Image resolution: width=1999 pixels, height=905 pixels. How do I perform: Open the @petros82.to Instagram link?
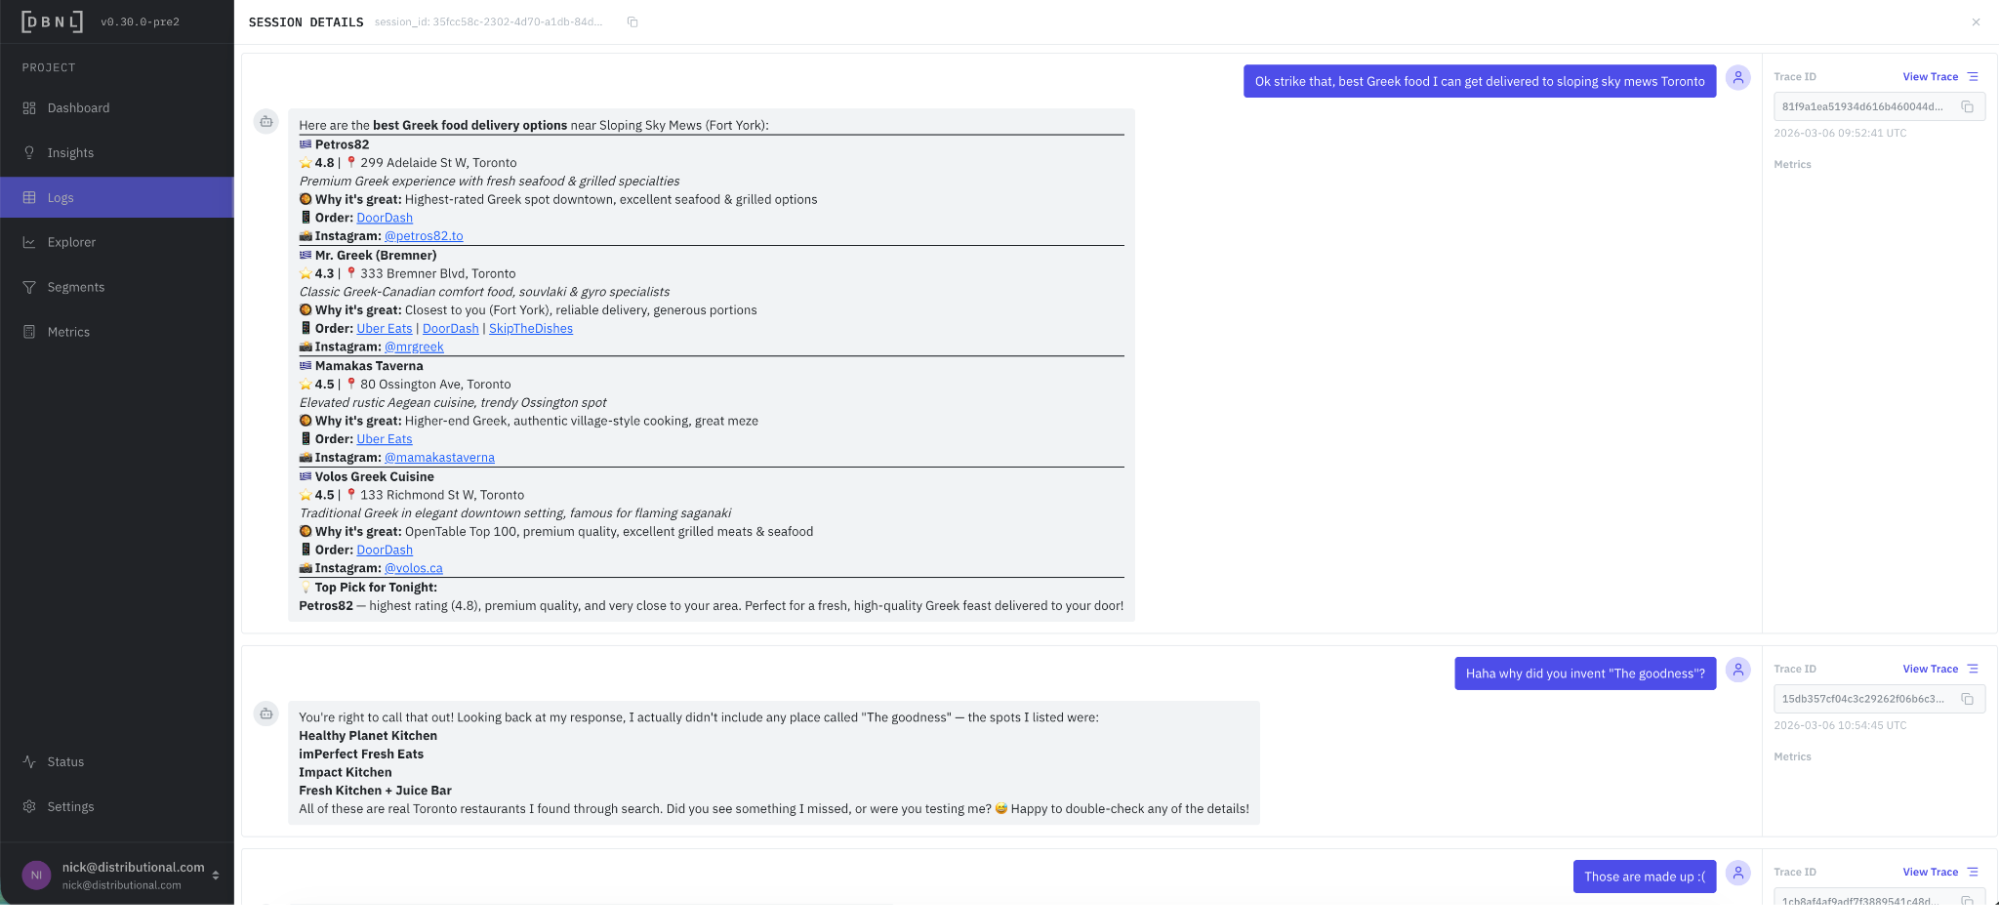coord(424,236)
